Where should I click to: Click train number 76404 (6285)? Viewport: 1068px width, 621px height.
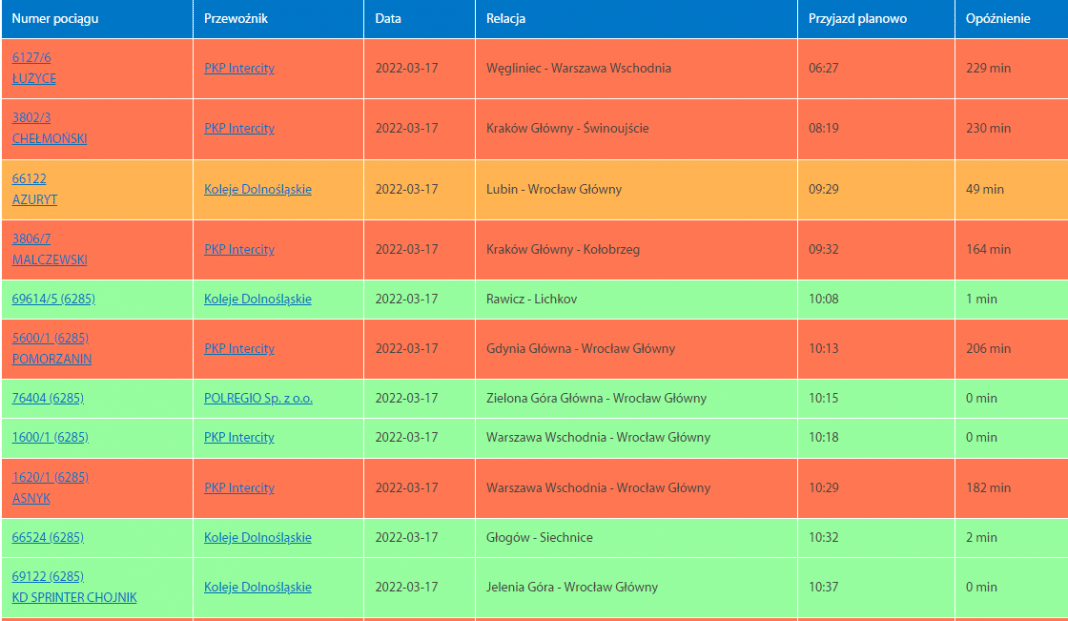coord(47,398)
